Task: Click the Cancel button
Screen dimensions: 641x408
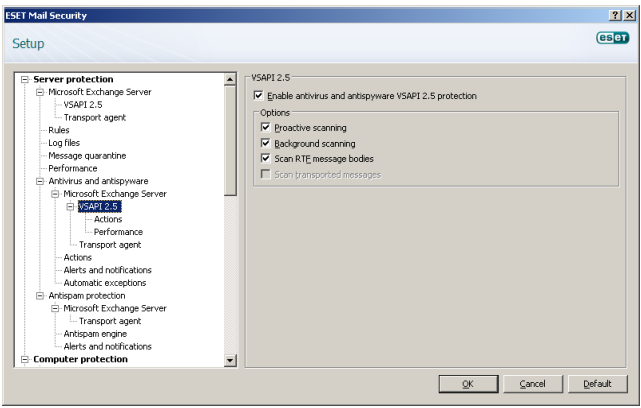Action: (533, 384)
